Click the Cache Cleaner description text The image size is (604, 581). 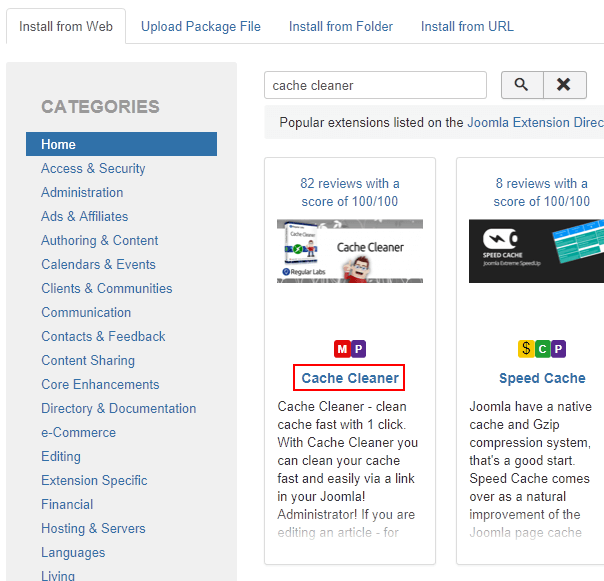coord(347,469)
